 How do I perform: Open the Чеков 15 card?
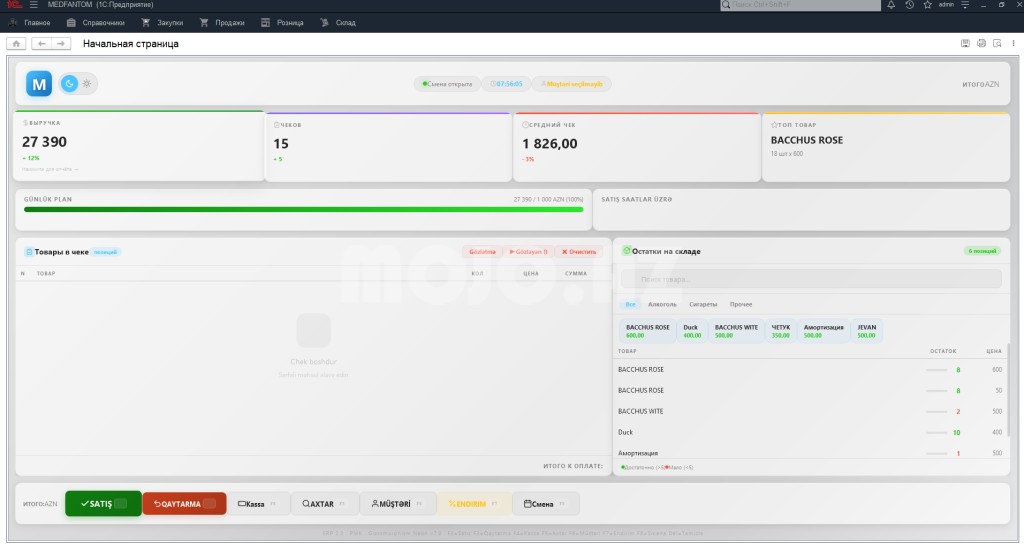click(389, 147)
